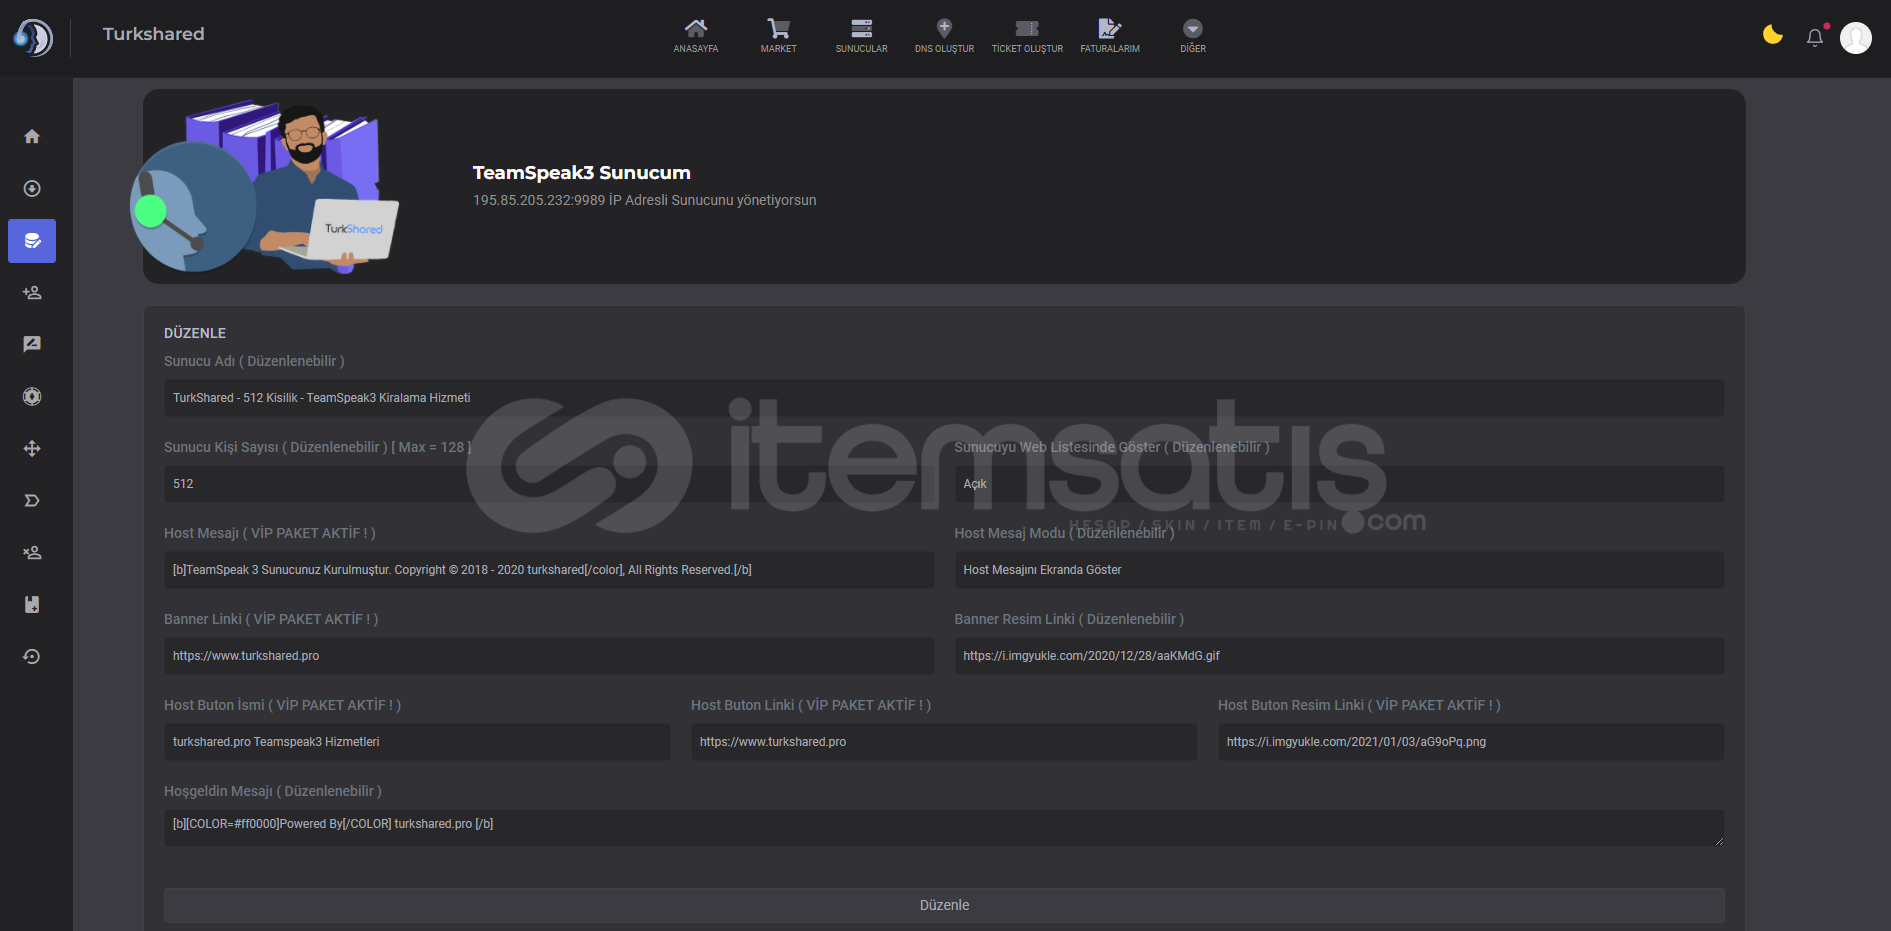Click the highlighted database edit sidebar icon

[32, 241]
